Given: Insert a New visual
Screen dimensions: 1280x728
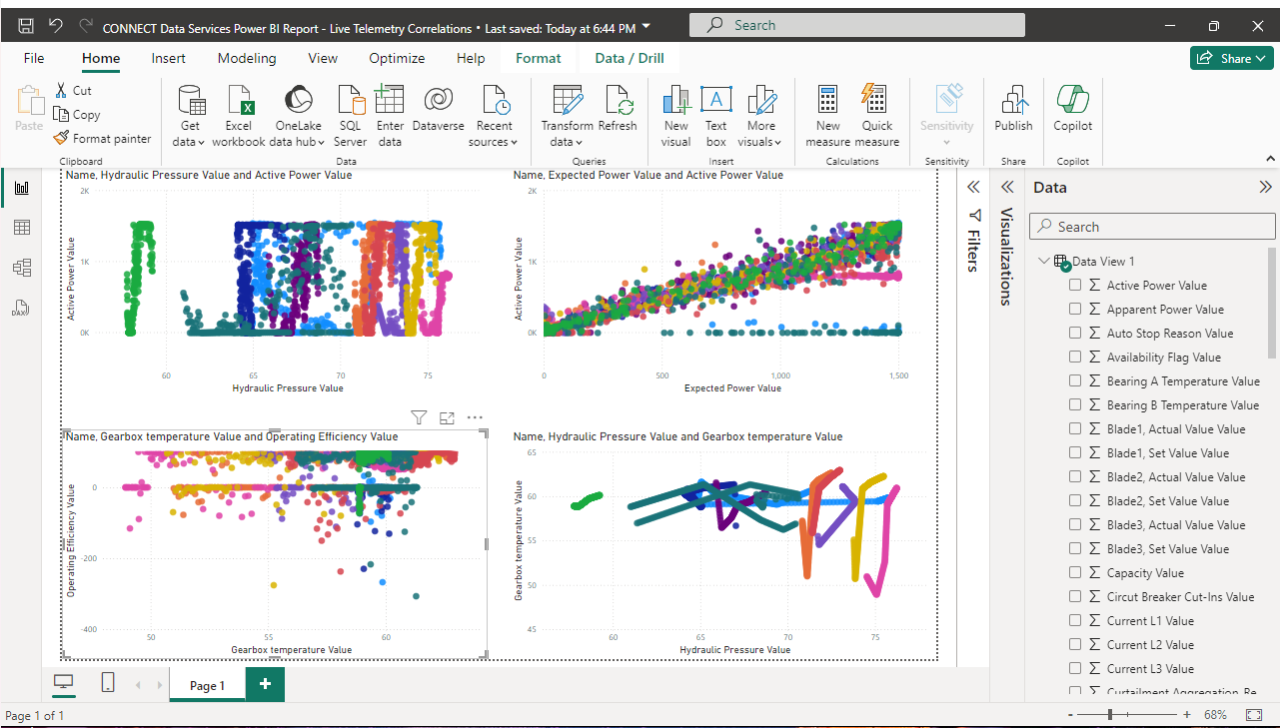Looking at the screenshot, I should click(x=676, y=116).
